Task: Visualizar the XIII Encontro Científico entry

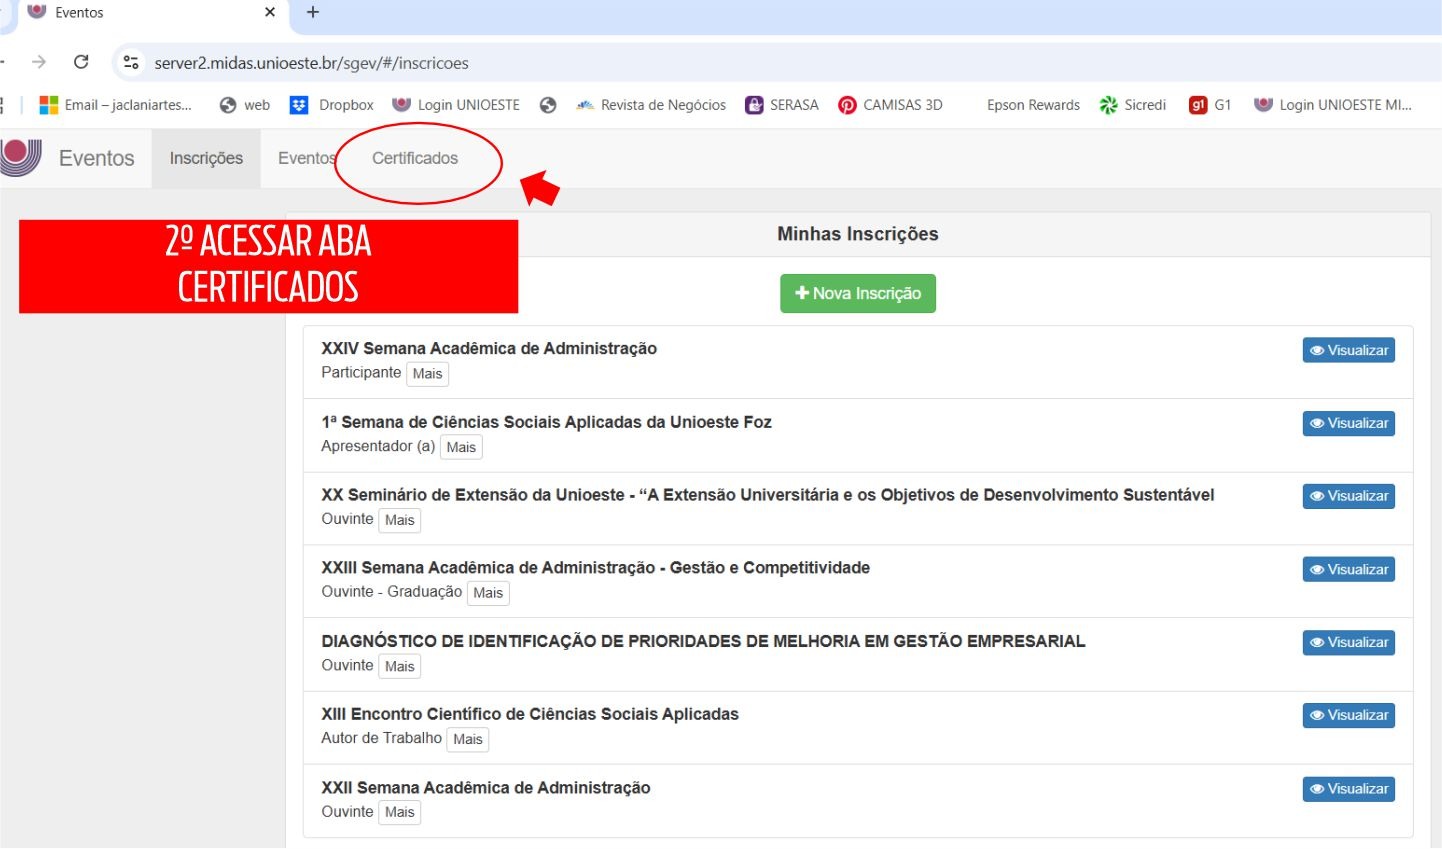Action: 1348,715
